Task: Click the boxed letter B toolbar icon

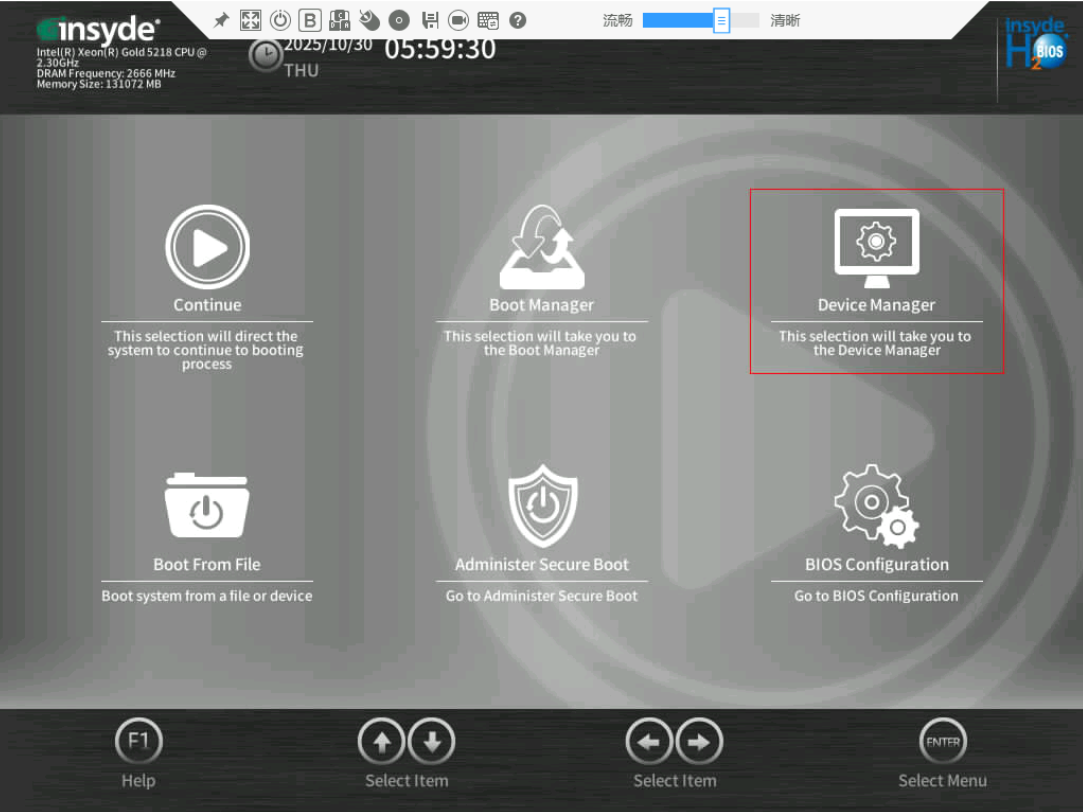Action: tap(310, 20)
